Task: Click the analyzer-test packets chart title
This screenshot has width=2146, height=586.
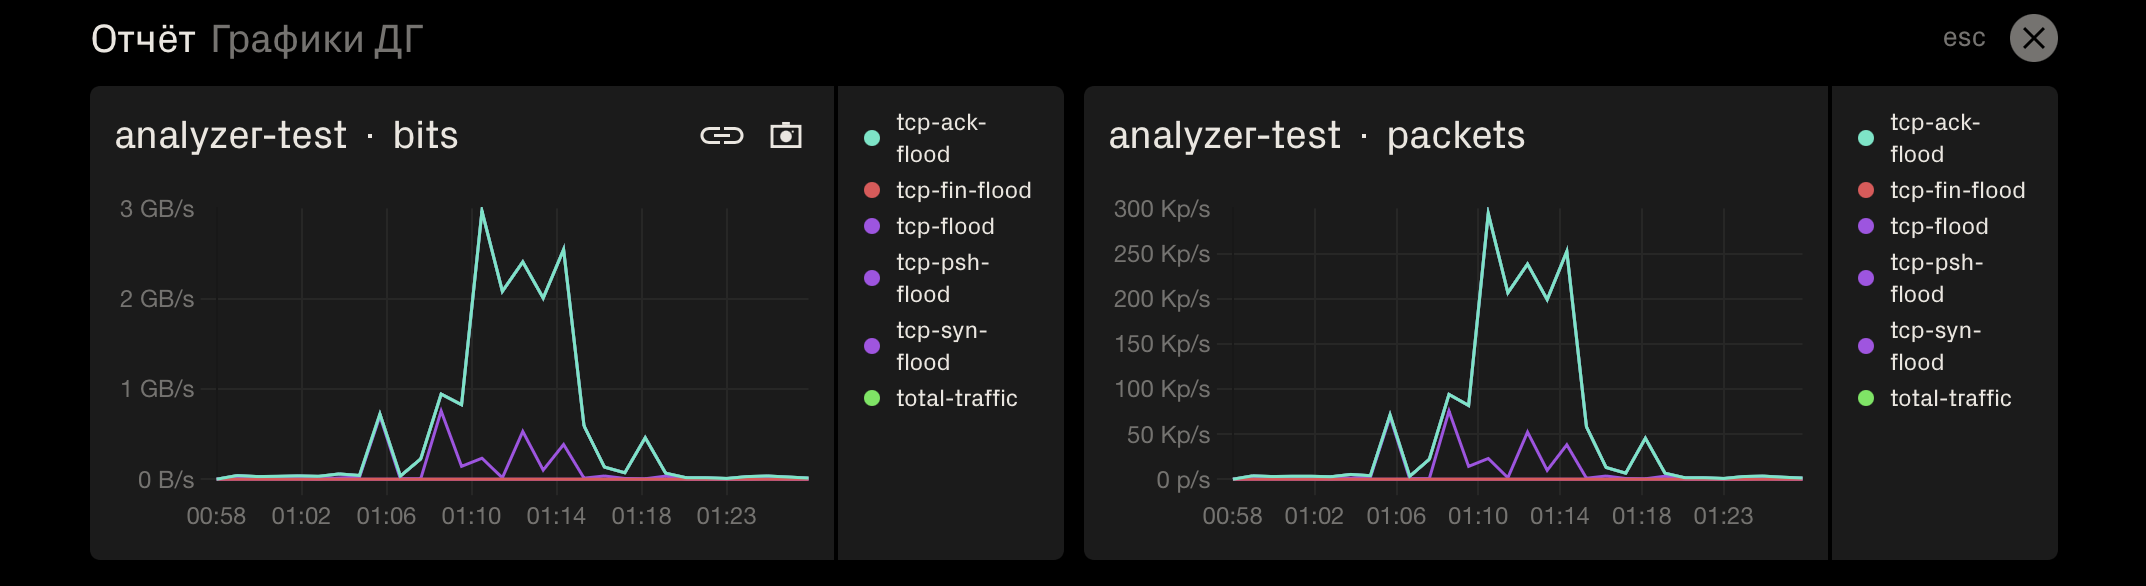Action: point(1316,135)
